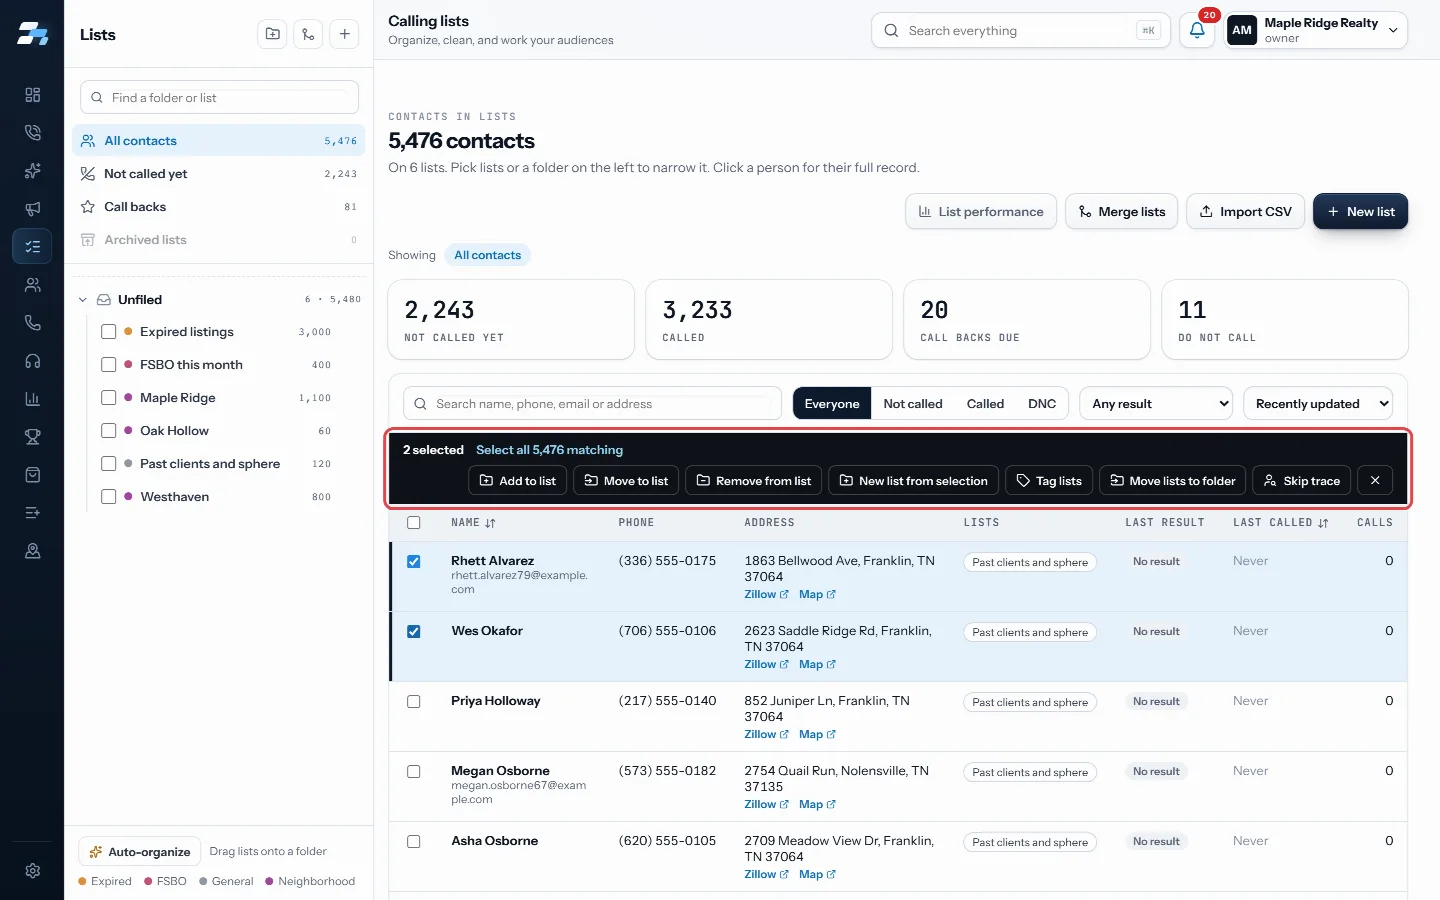Open settings gear in left sidebar
Screen dimensions: 1440x900
[x=32, y=871]
